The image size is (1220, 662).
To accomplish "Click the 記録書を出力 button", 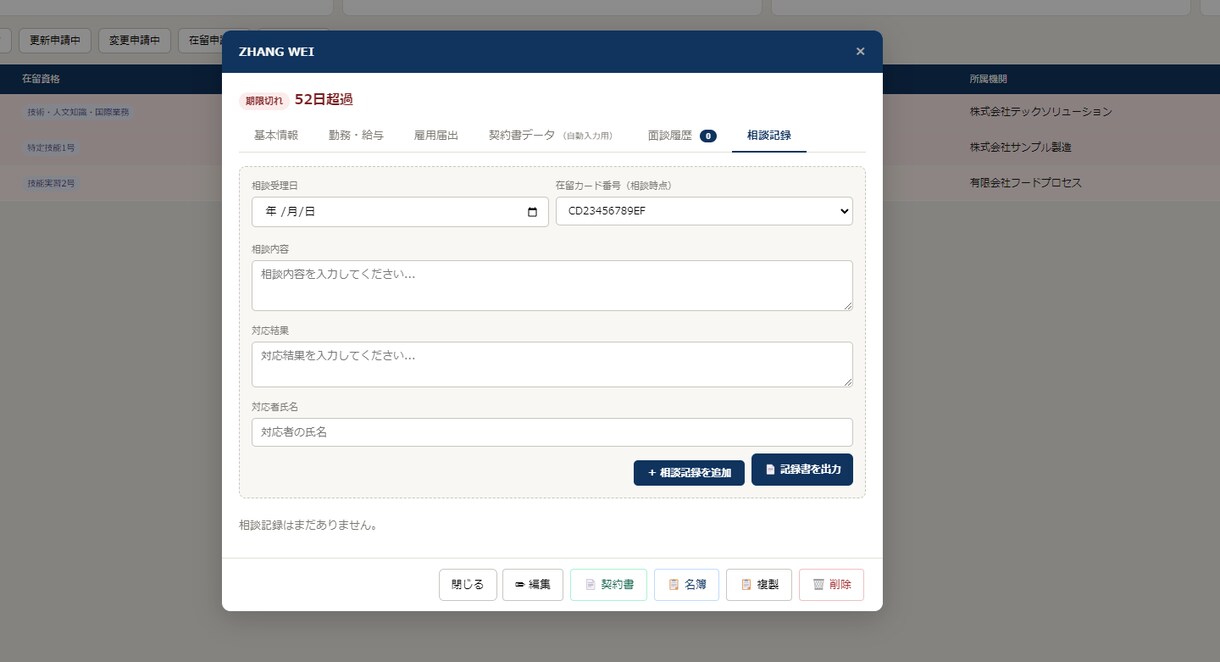I will (x=802, y=469).
